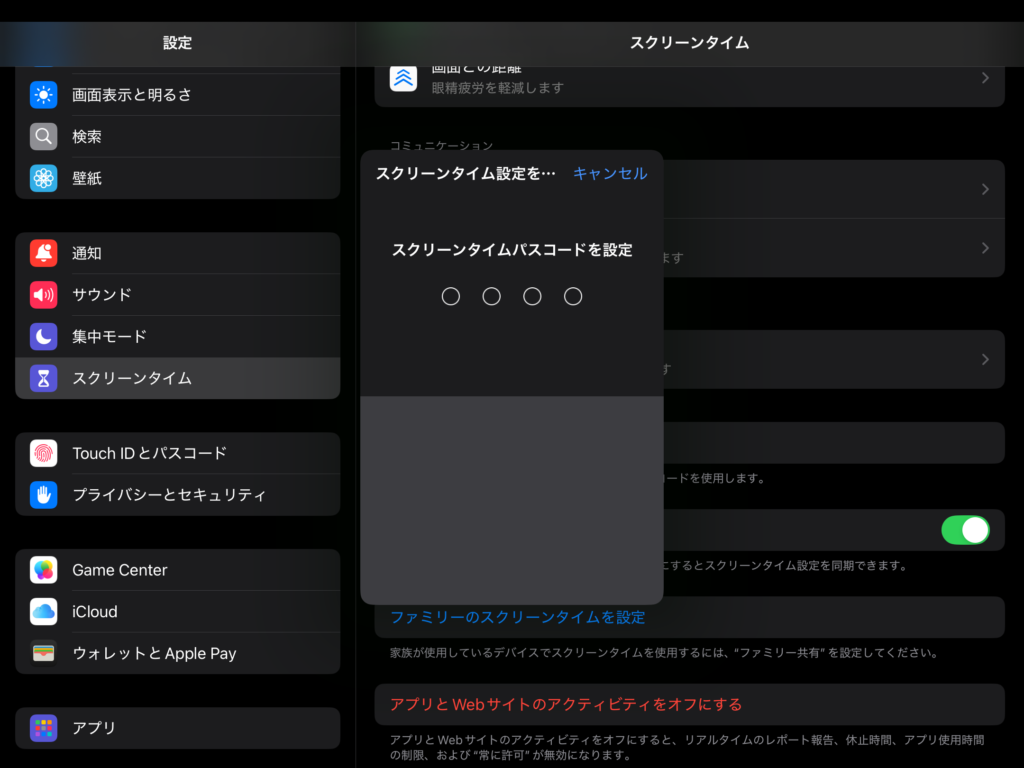The width and height of the screenshot is (1024, 768).
Task: Tap the iCloud cloud icon
Action: pyautogui.click(x=43, y=612)
